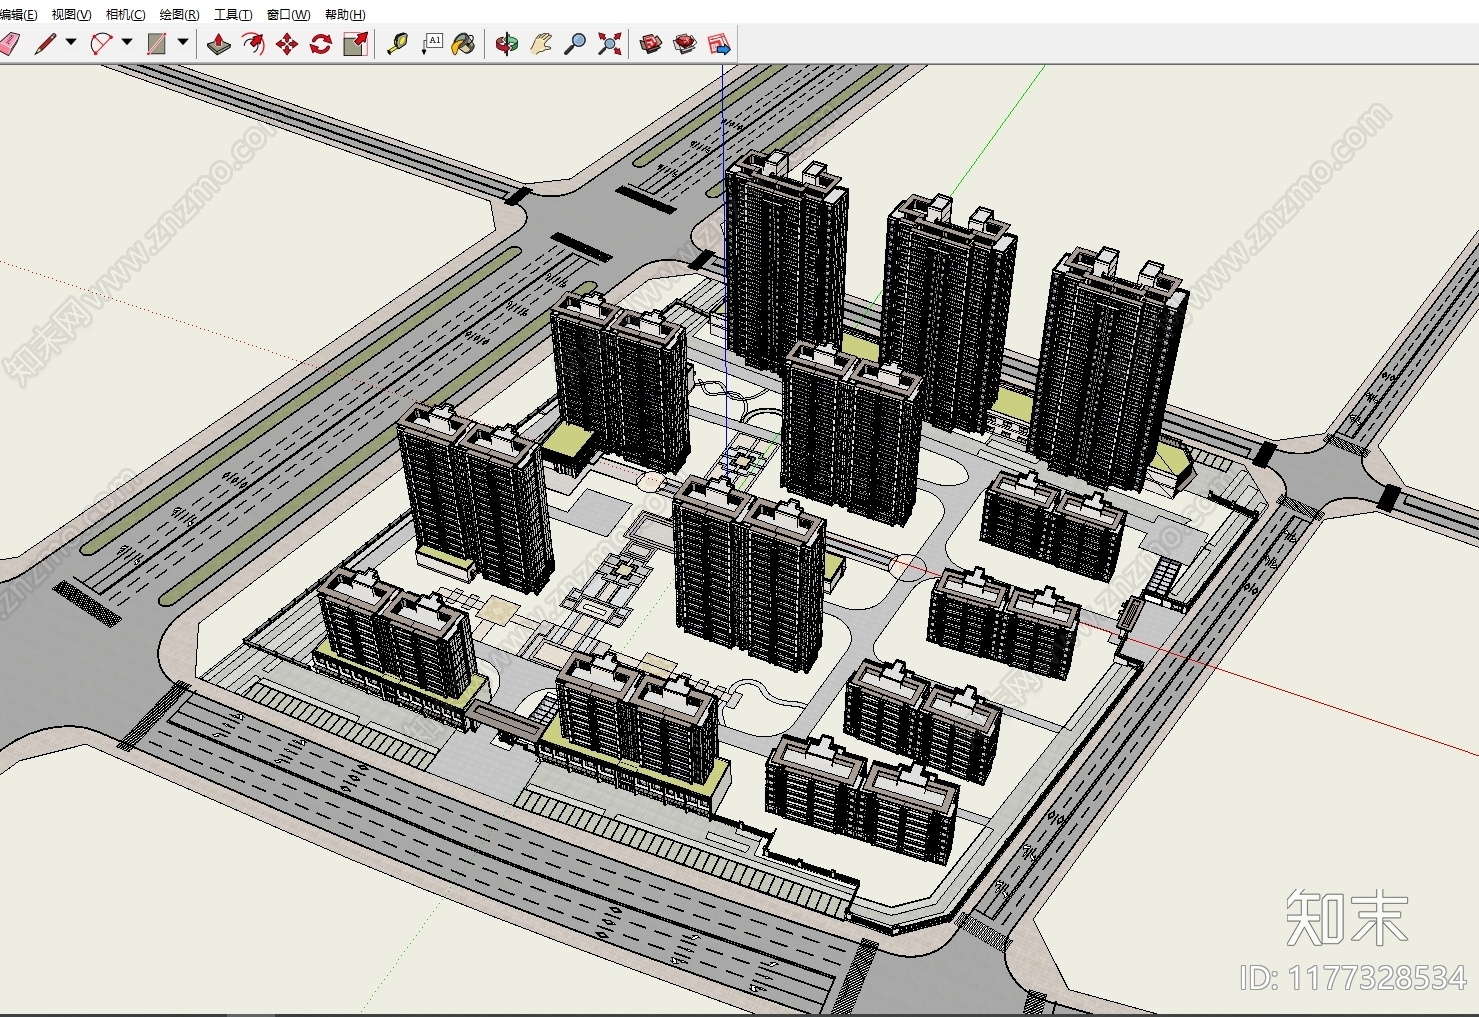Select the Pan hand tool
Image resolution: width=1479 pixels, height=1017 pixels.
[541, 44]
